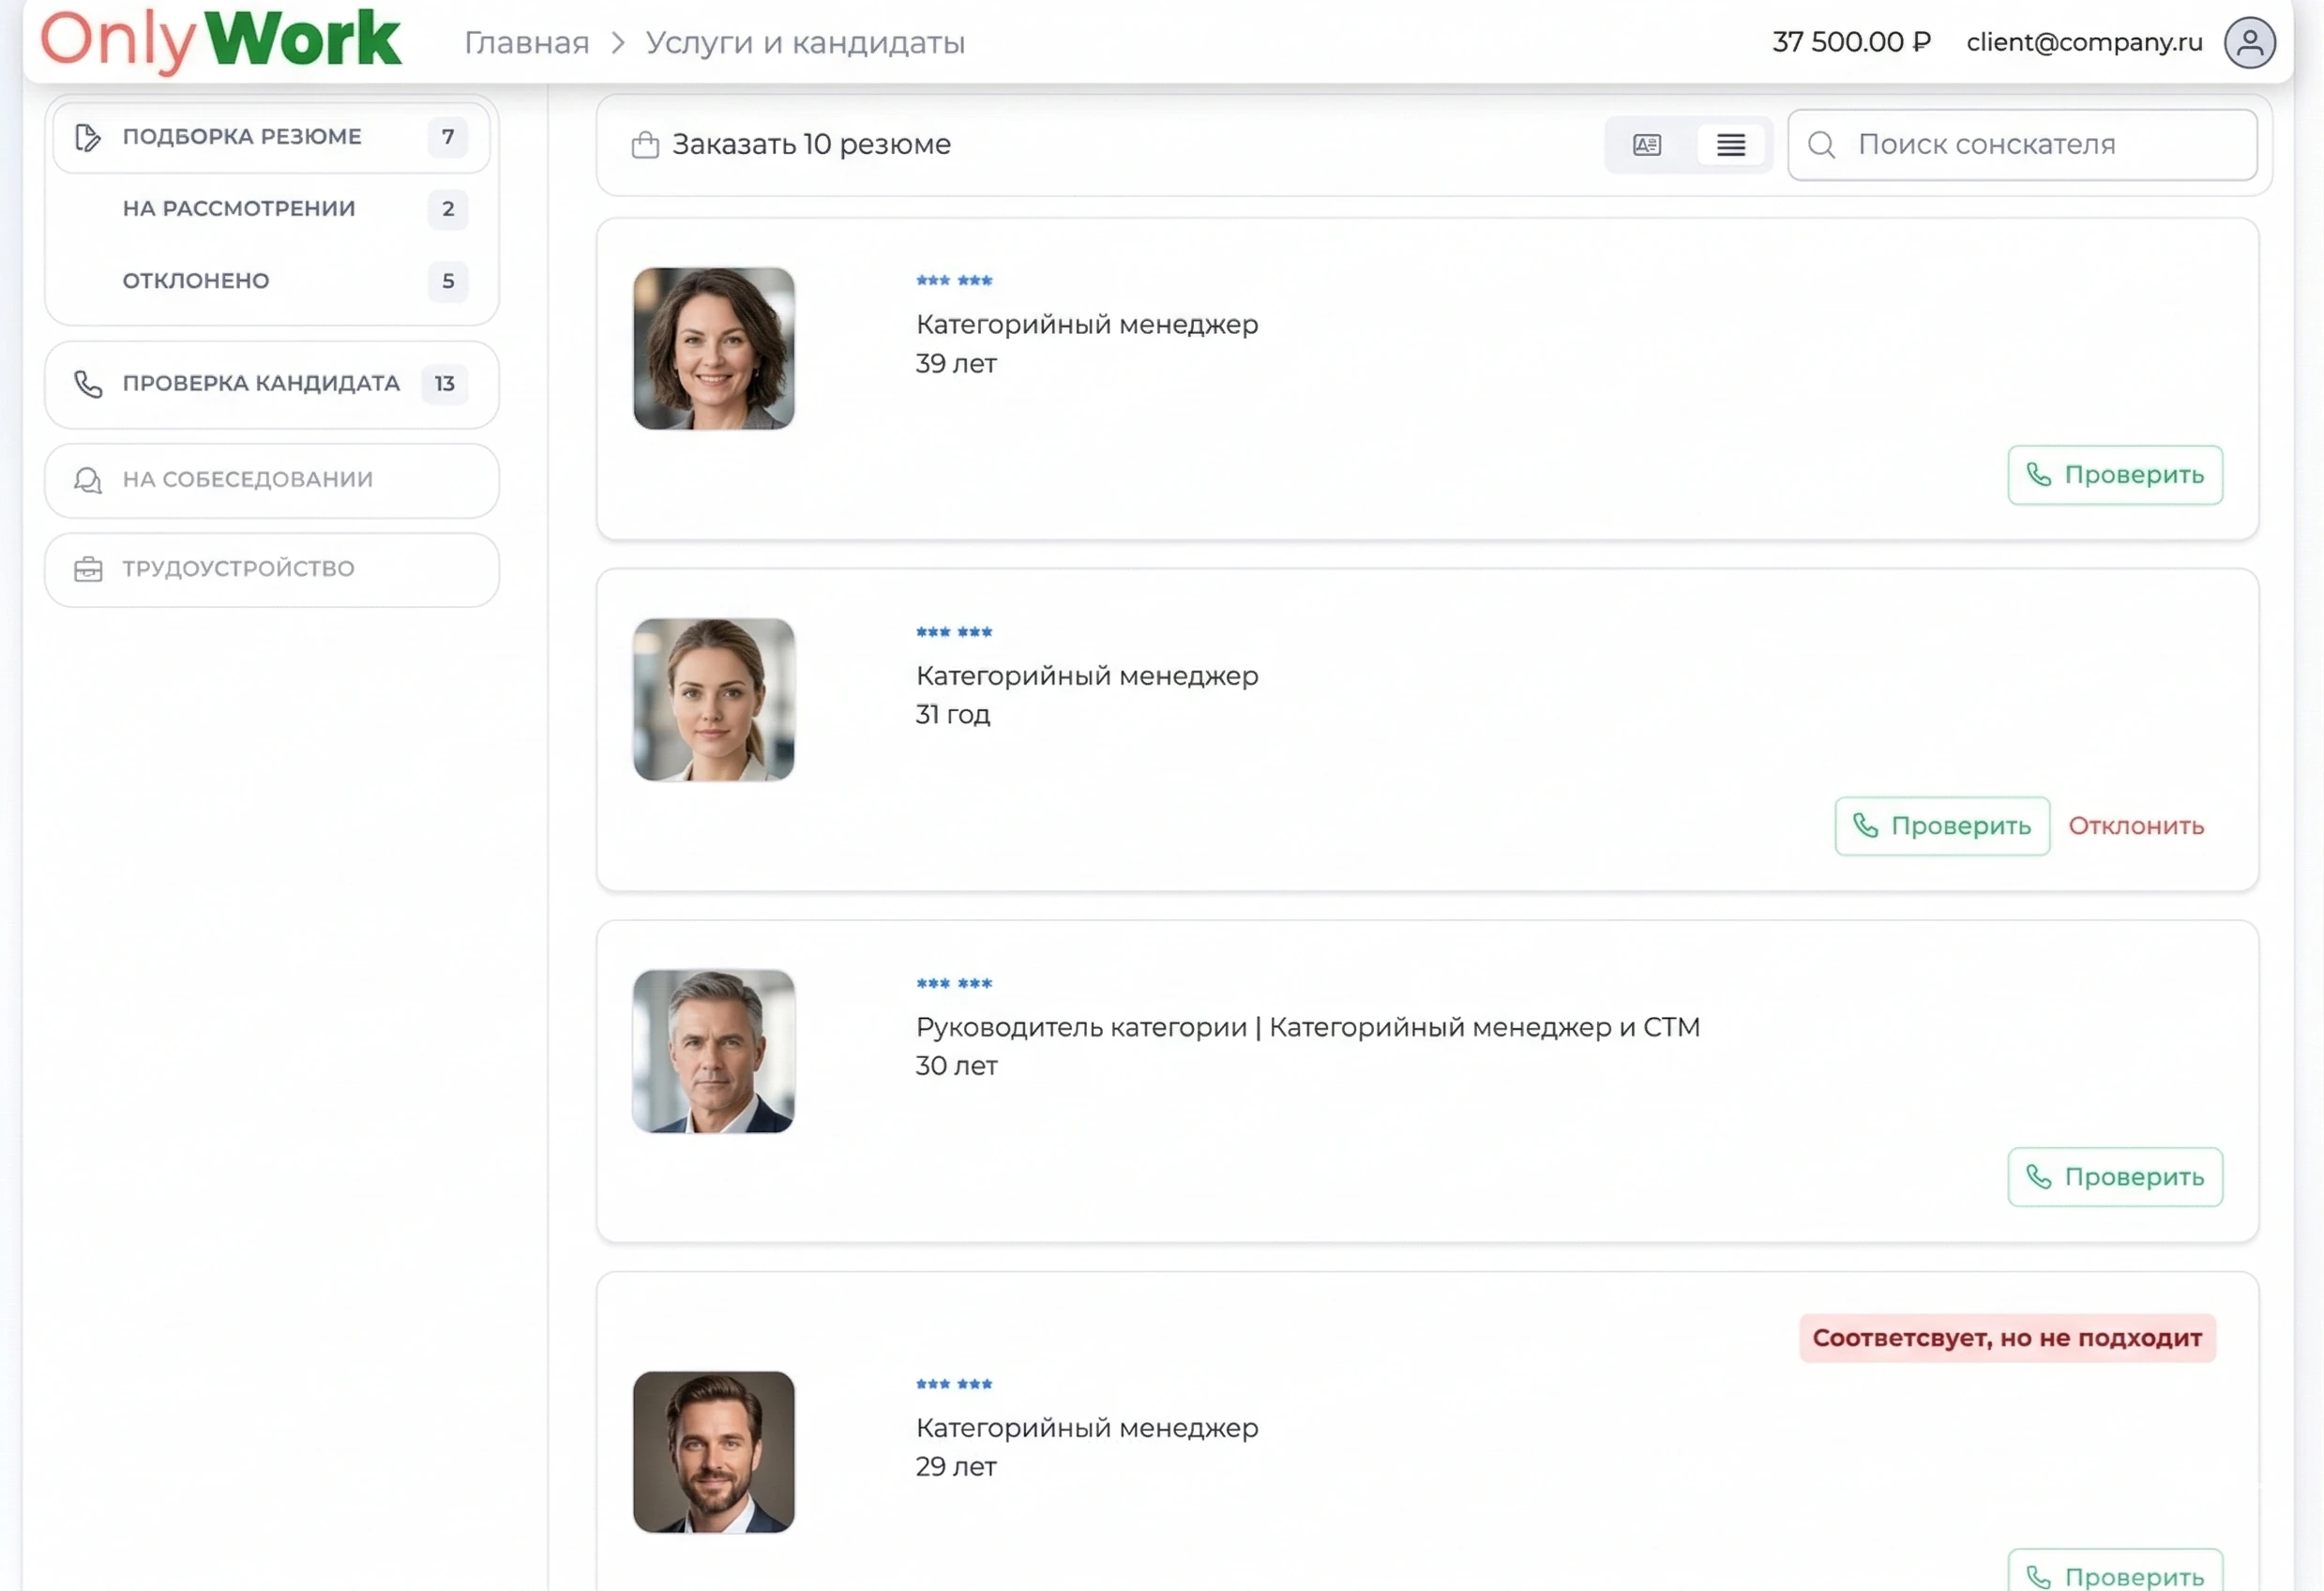Click the phone icon on 'Проверка кандидата'
Screen dimensions: 2324x1591
pyautogui.click(x=88, y=384)
